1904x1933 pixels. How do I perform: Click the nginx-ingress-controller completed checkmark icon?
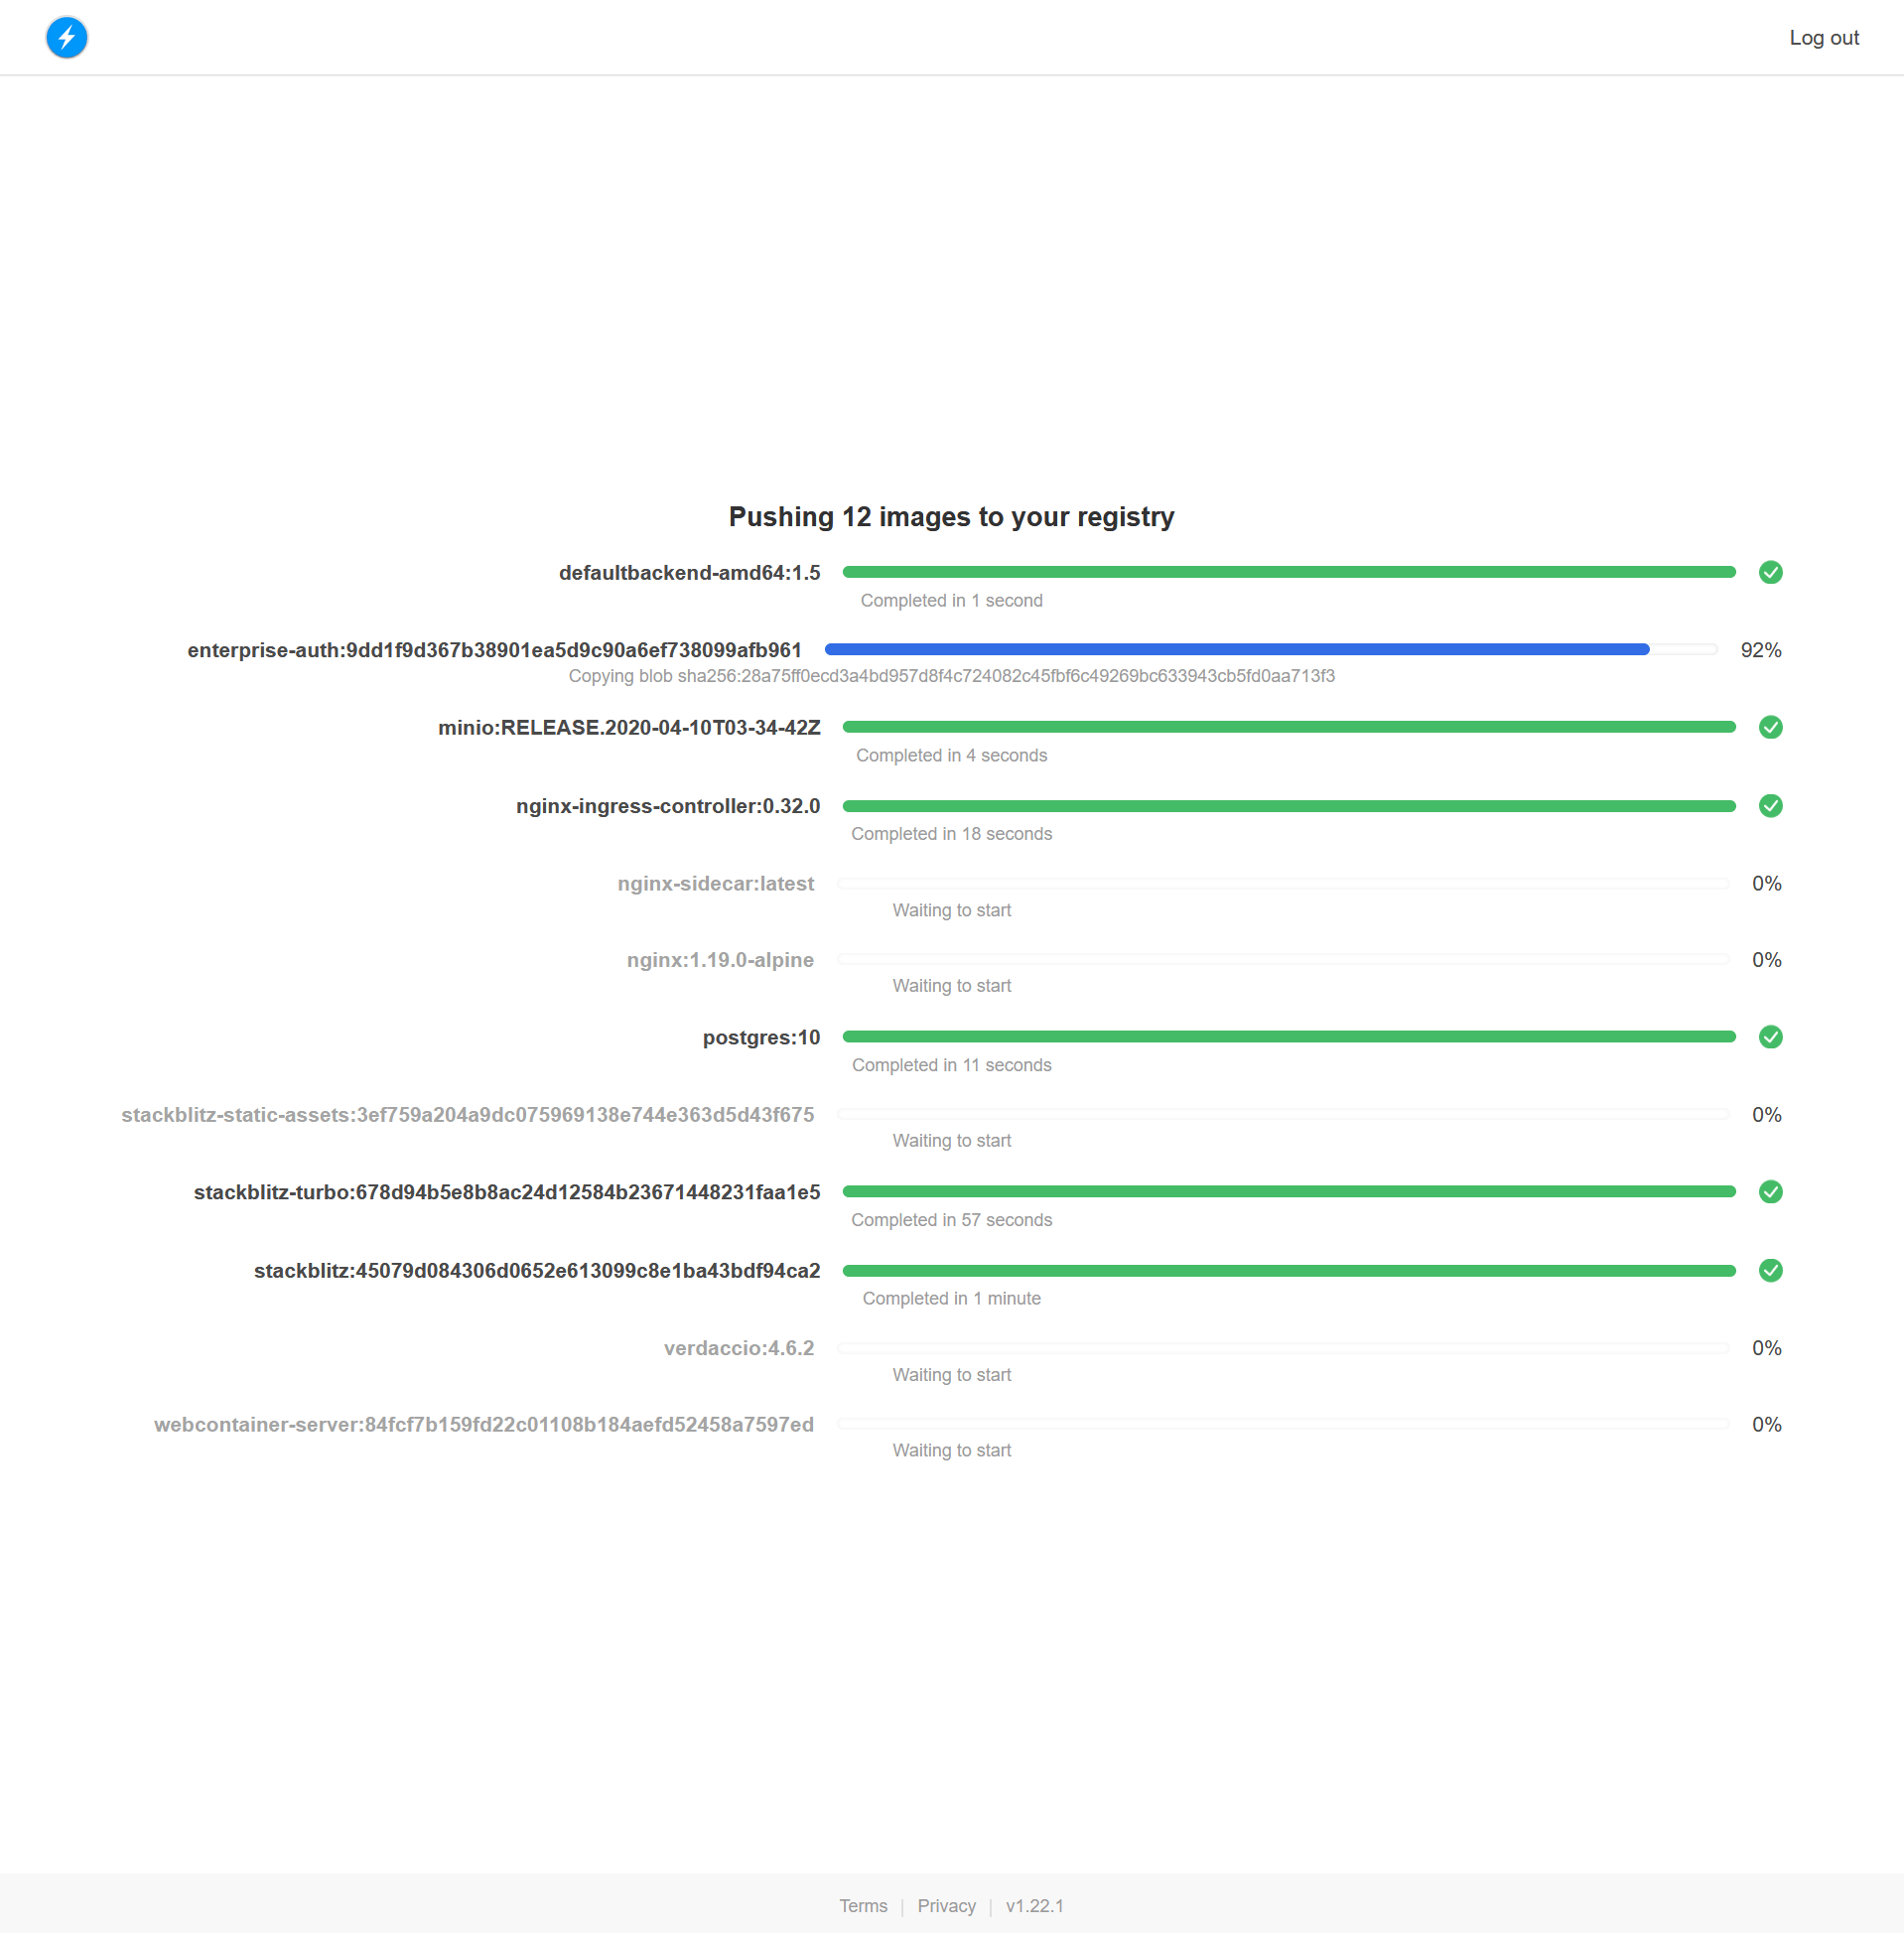[x=1770, y=806]
